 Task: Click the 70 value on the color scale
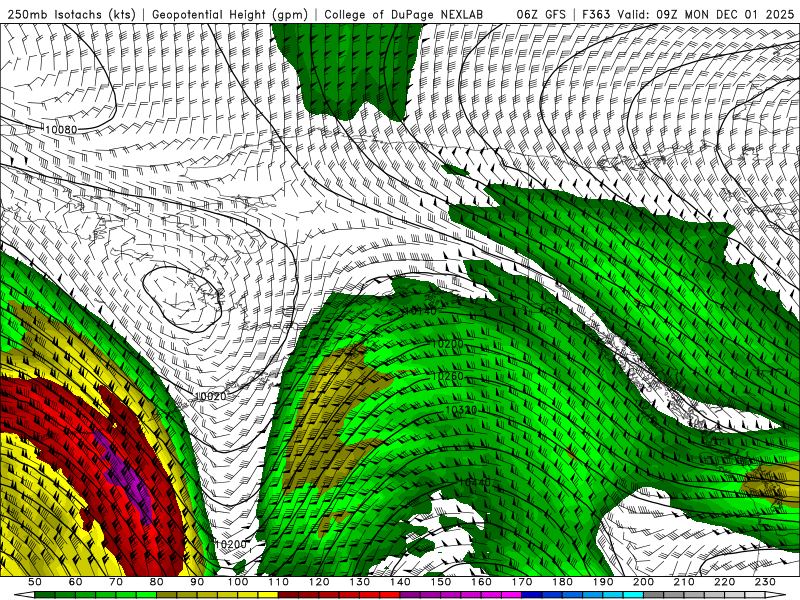(x=116, y=582)
